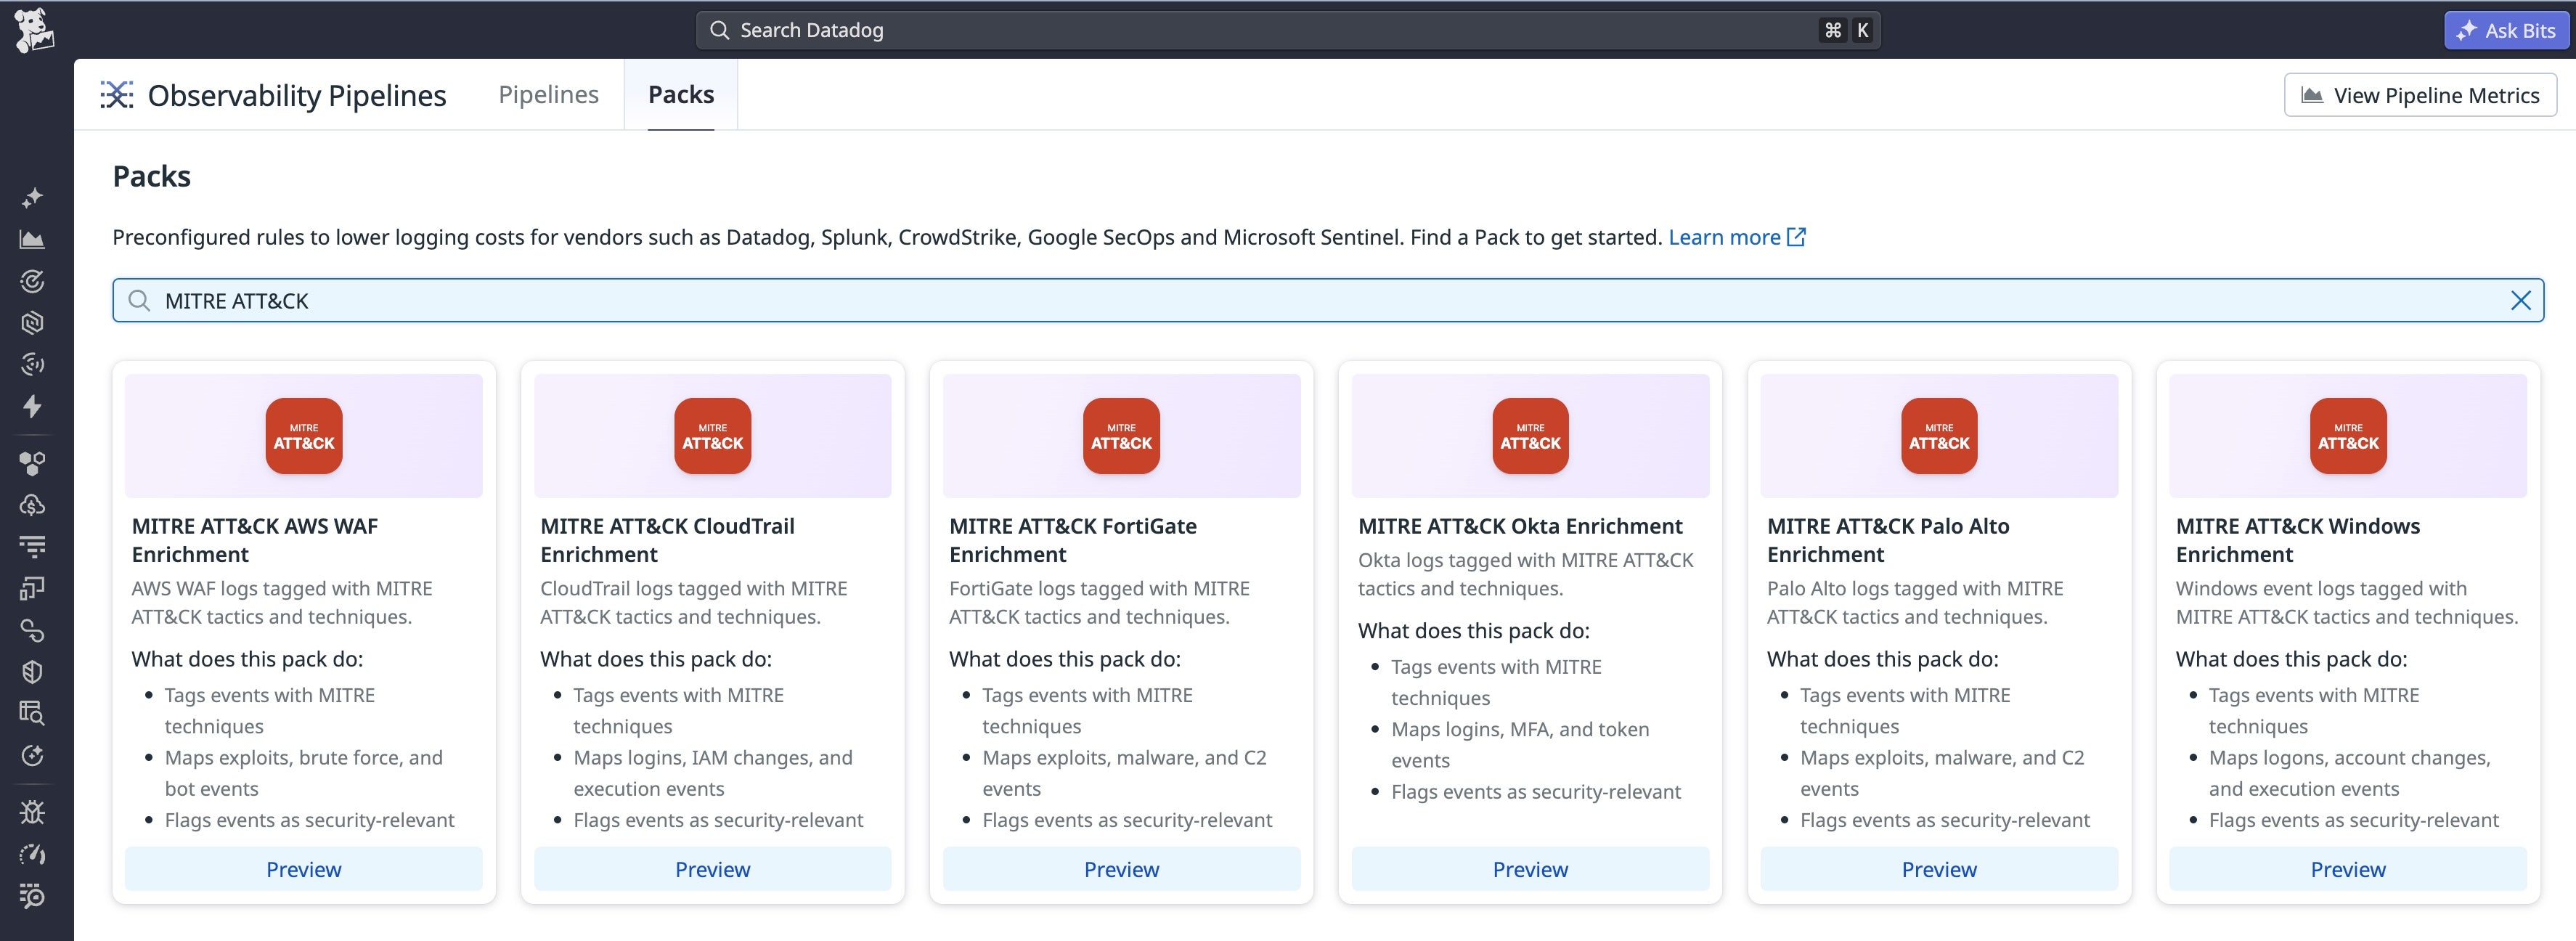Viewport: 2576px width, 941px height.
Task: Clear the MITRE ATT&CK search filter
Action: pos(2520,301)
